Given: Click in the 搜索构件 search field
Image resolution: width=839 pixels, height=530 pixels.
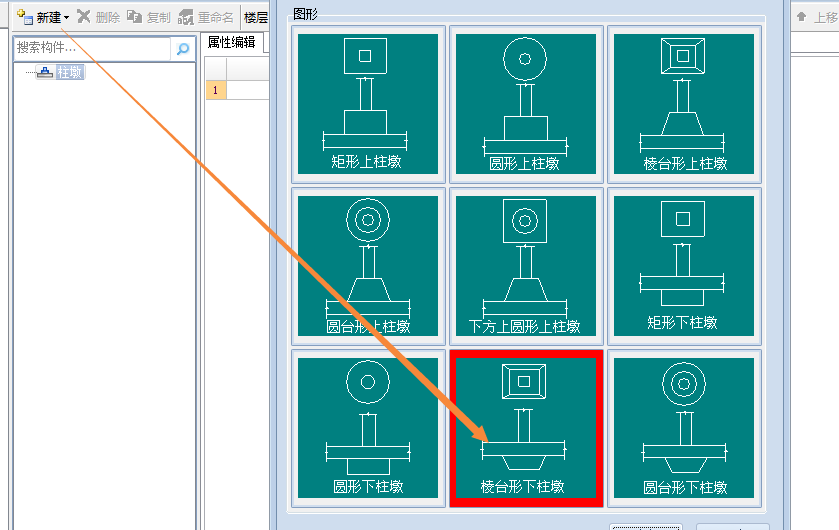Looking at the screenshot, I should coord(93,48).
